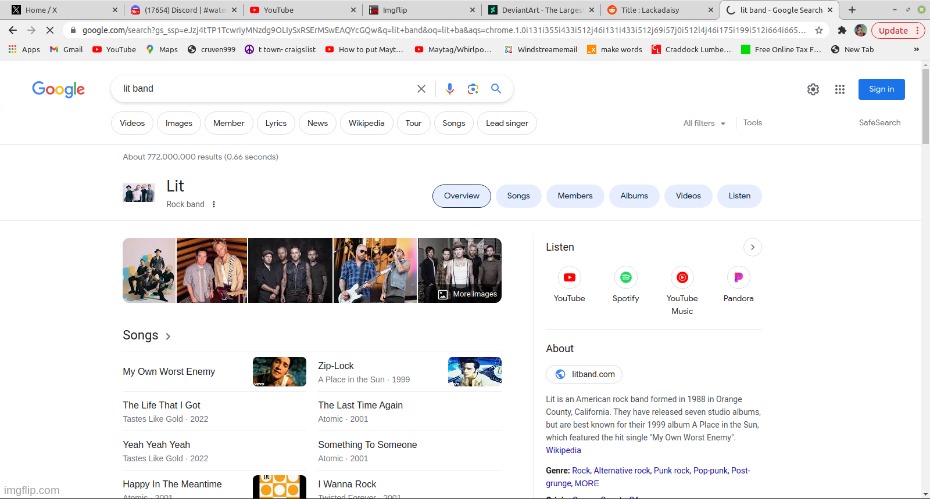Click the Sign in button
The image size is (930, 499).
(881, 89)
